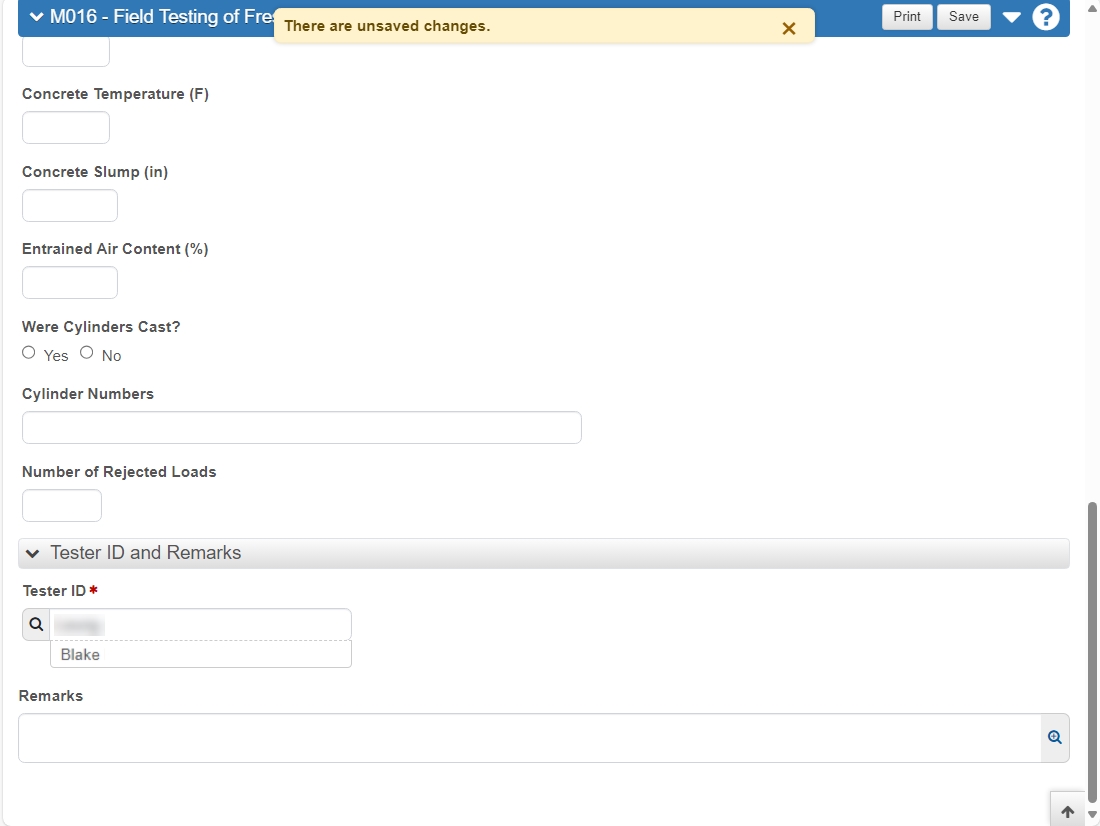This screenshot has width=1100, height=826.
Task: Open the header actions dropdown arrow
Action: click(x=1011, y=17)
